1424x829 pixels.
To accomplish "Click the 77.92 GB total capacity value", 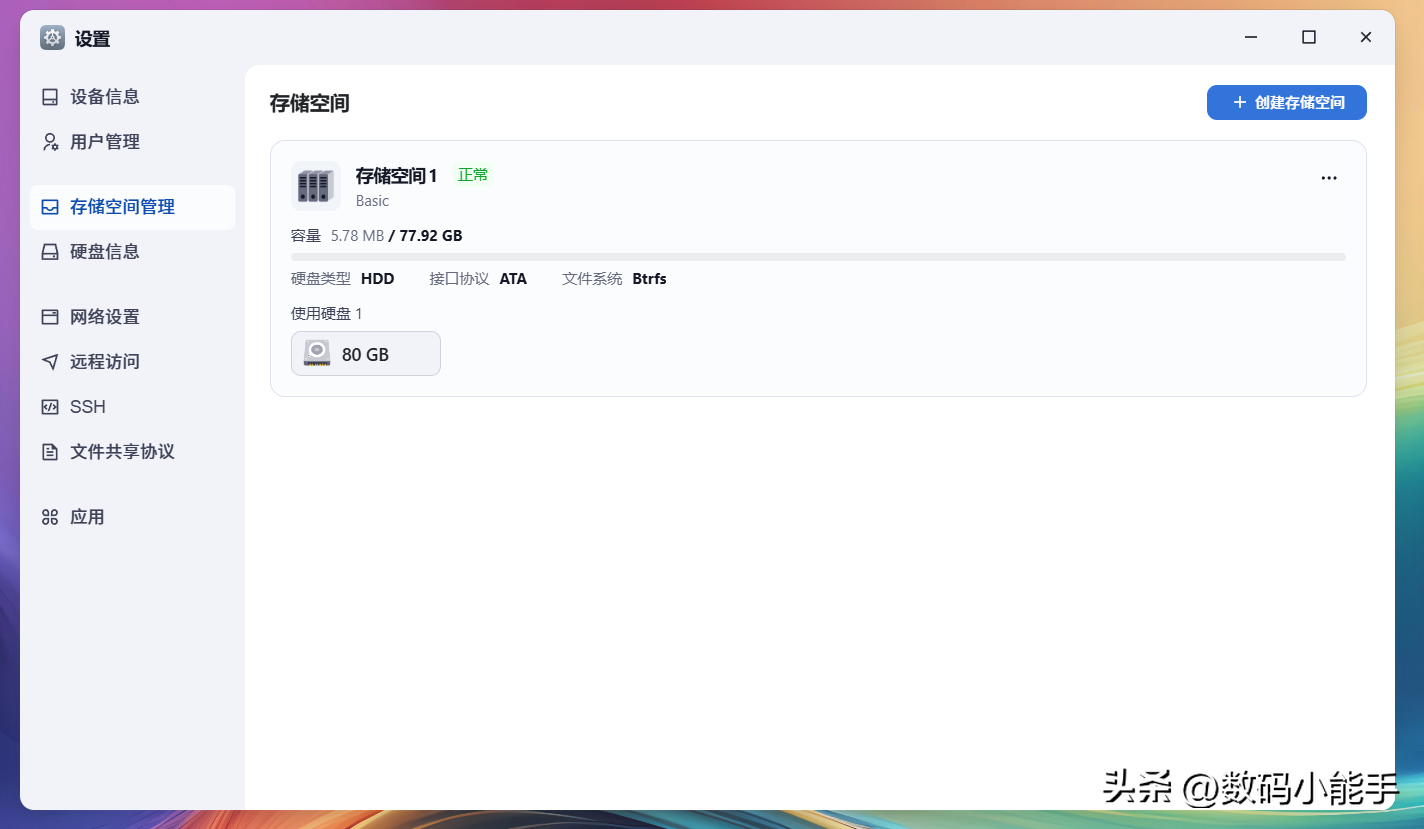I will (x=431, y=236).
